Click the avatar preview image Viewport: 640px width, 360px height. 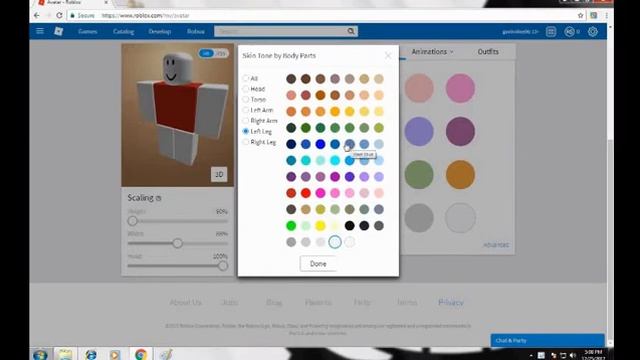coord(178,115)
